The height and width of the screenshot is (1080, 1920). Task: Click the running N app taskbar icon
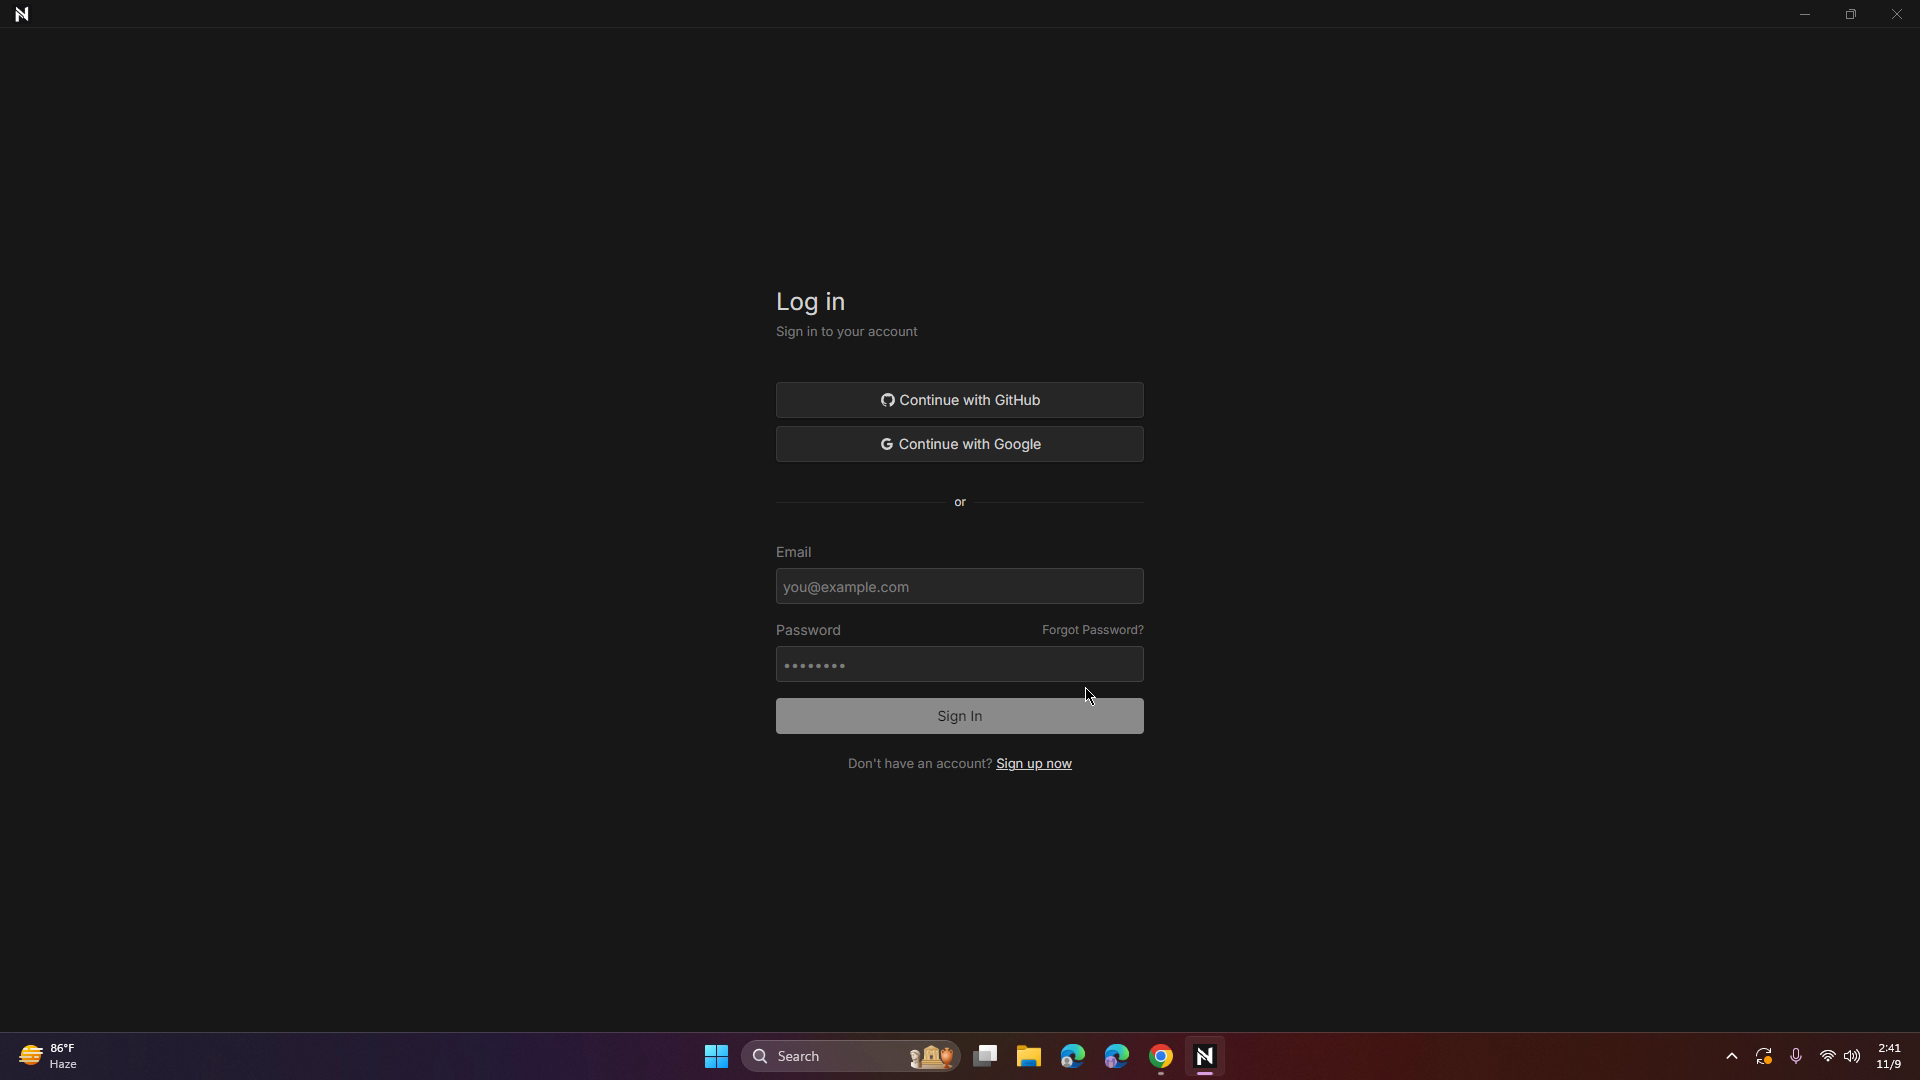1206,1056
